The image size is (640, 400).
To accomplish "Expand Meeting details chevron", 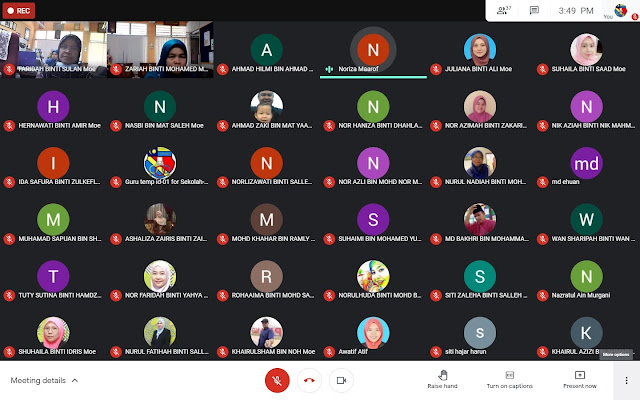I will pyautogui.click(x=75, y=380).
